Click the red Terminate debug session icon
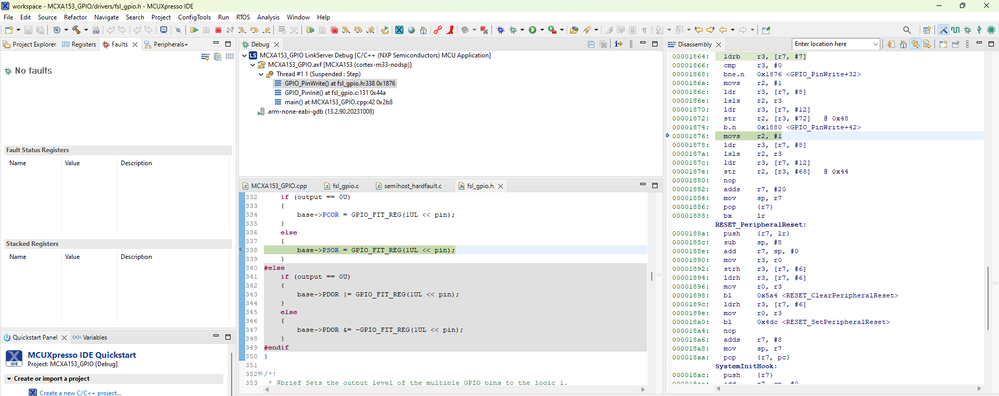 (218, 30)
